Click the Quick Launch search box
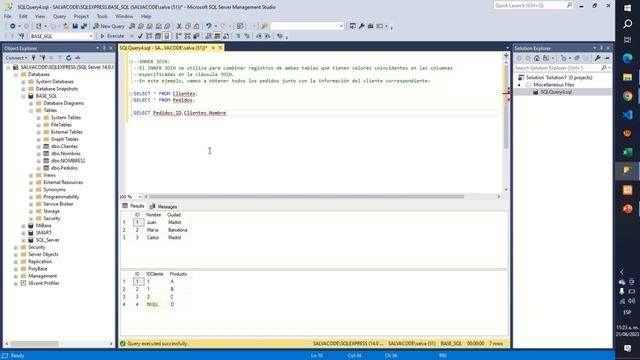Screen dimensions: 640x360 coord(533,5)
